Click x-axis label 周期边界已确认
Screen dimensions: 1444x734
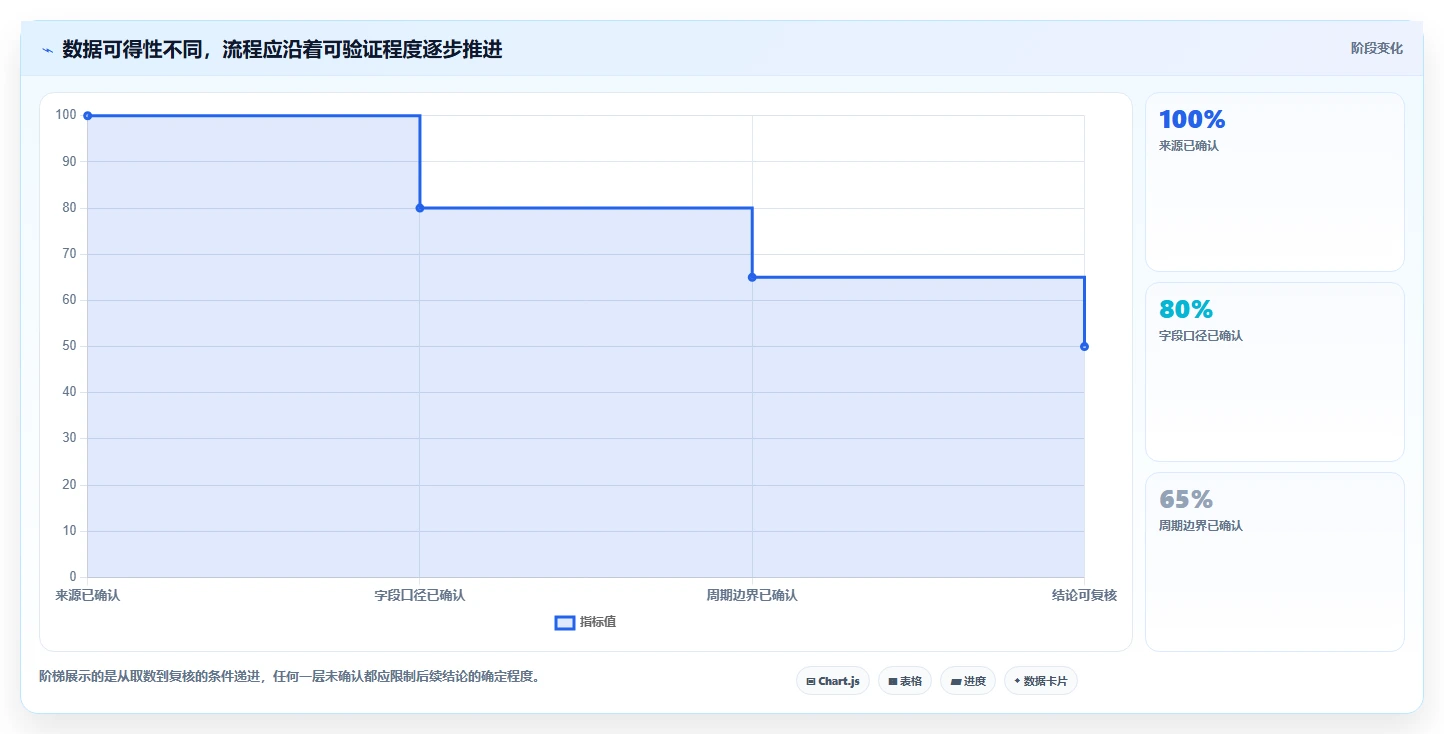click(x=752, y=595)
